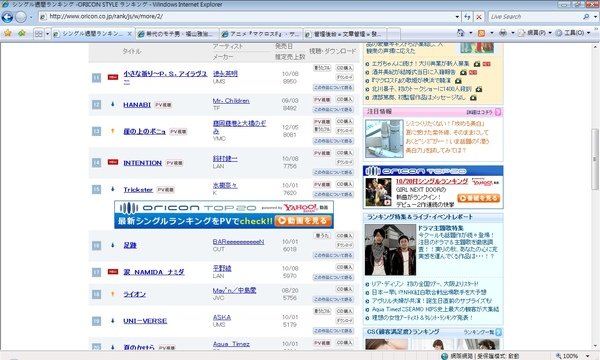Open the 涙 NAMIDA ナミダ title link
The image size is (600, 360).
153,272
